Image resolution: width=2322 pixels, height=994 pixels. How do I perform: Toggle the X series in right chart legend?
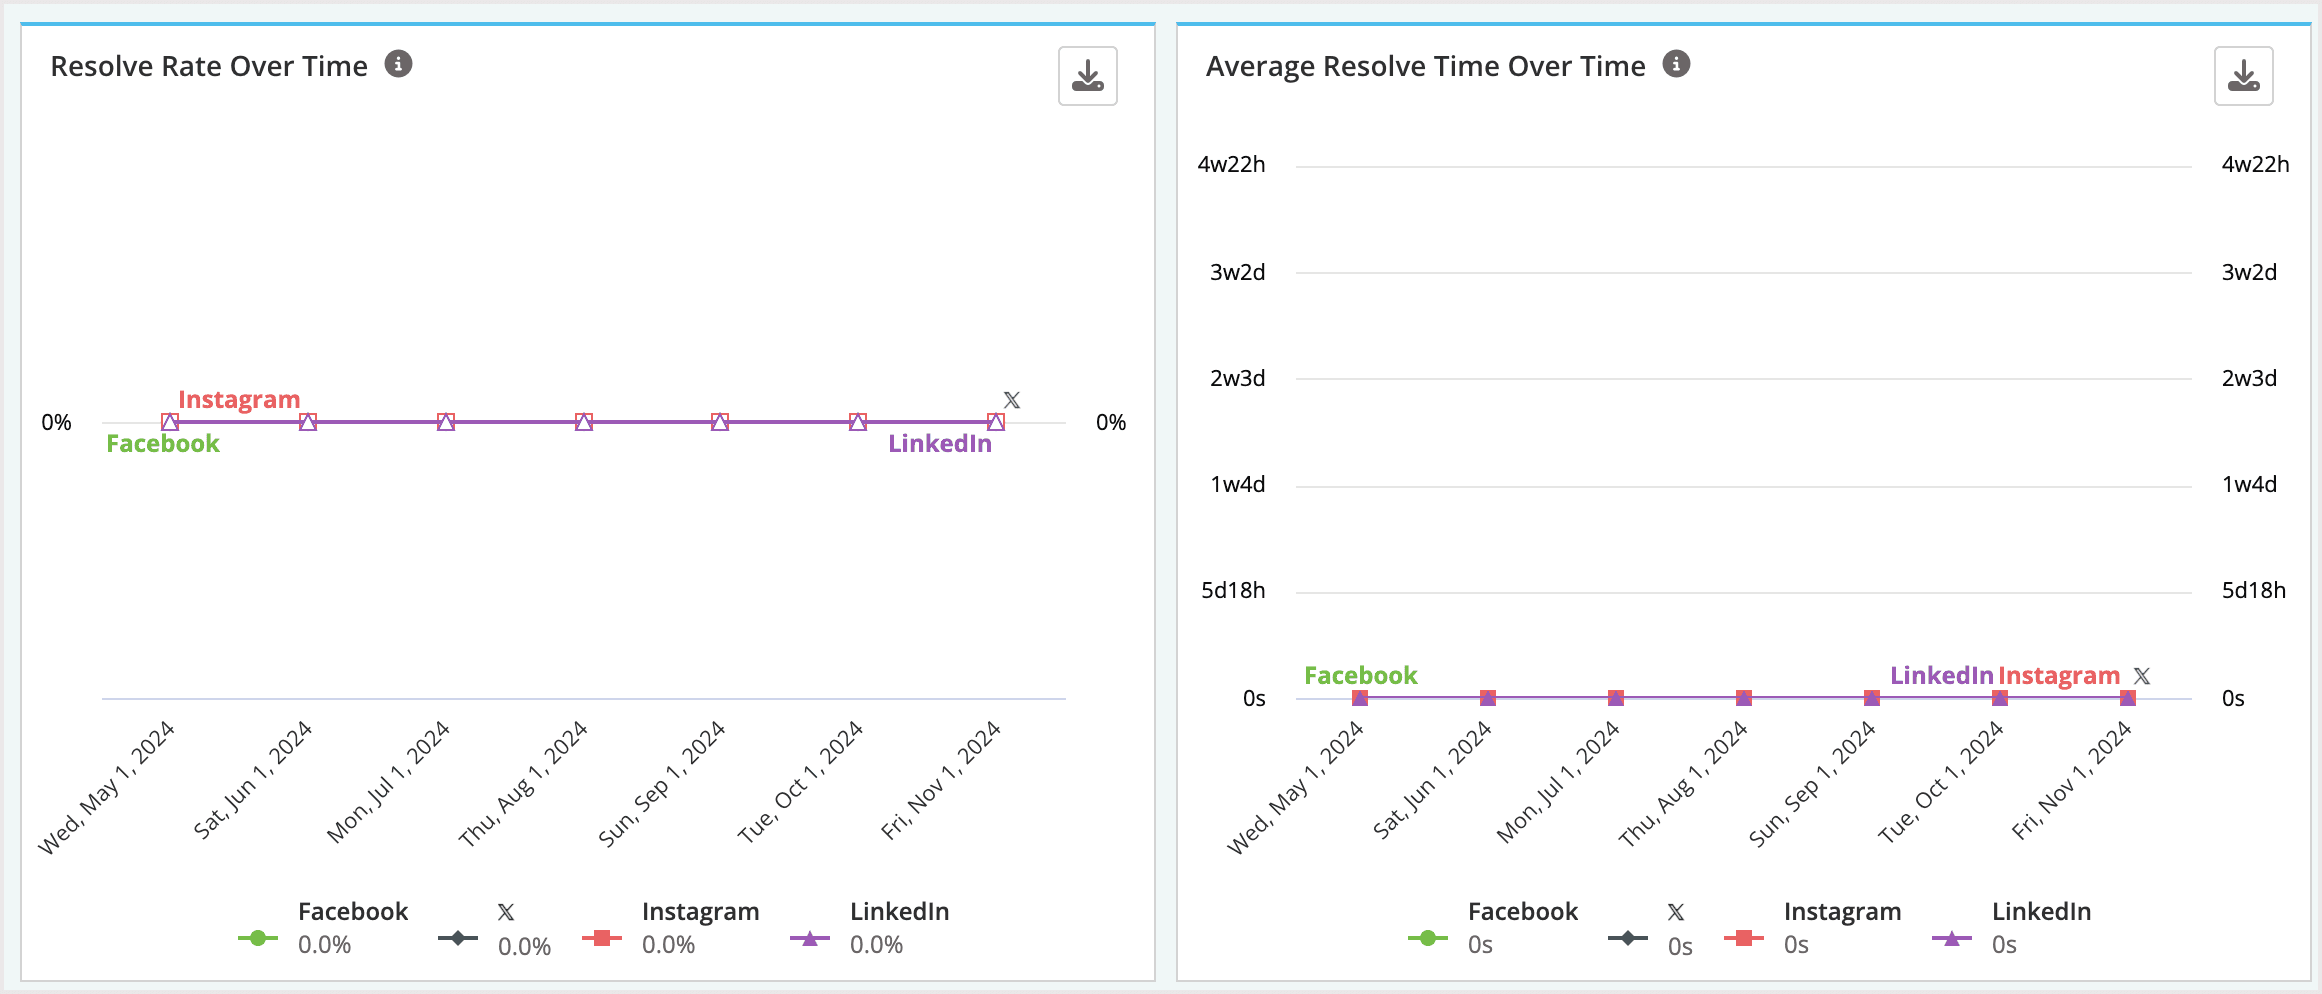coord(1674,911)
